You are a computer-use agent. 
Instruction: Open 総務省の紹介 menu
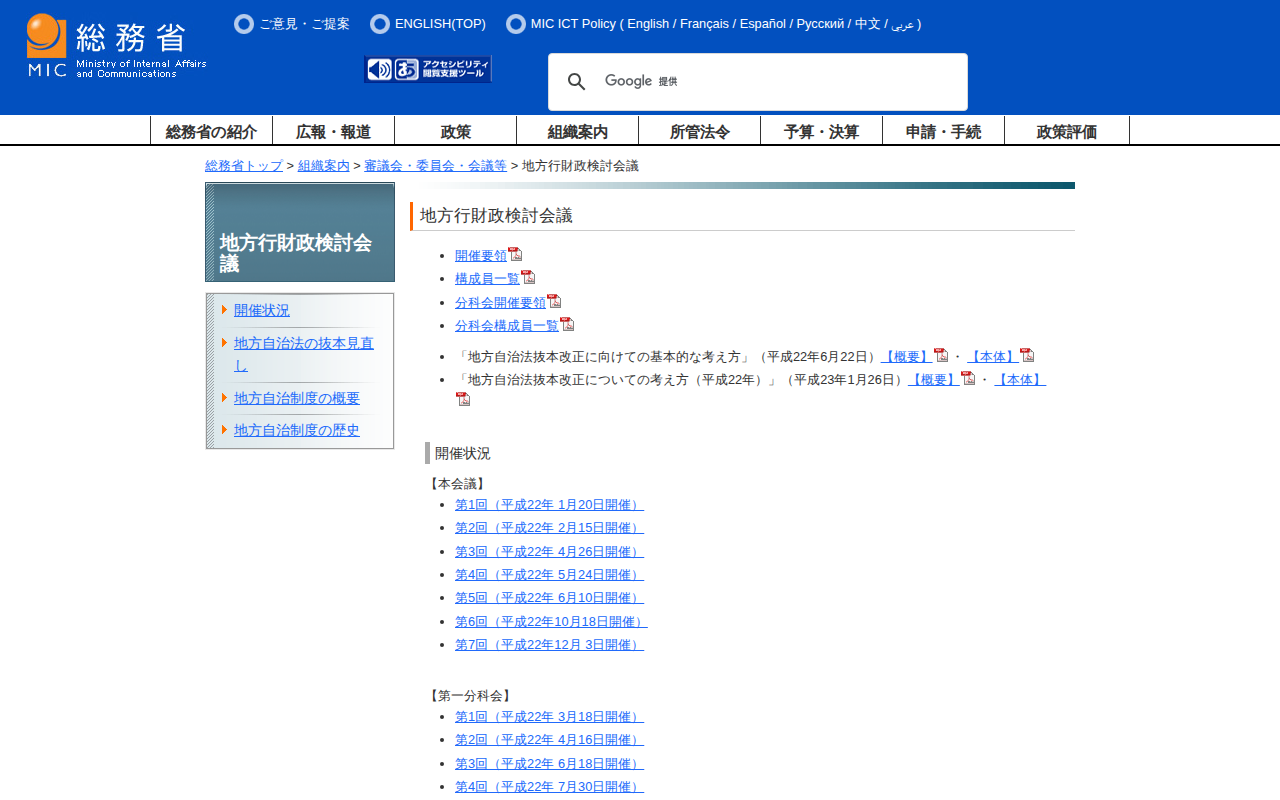tap(211, 131)
